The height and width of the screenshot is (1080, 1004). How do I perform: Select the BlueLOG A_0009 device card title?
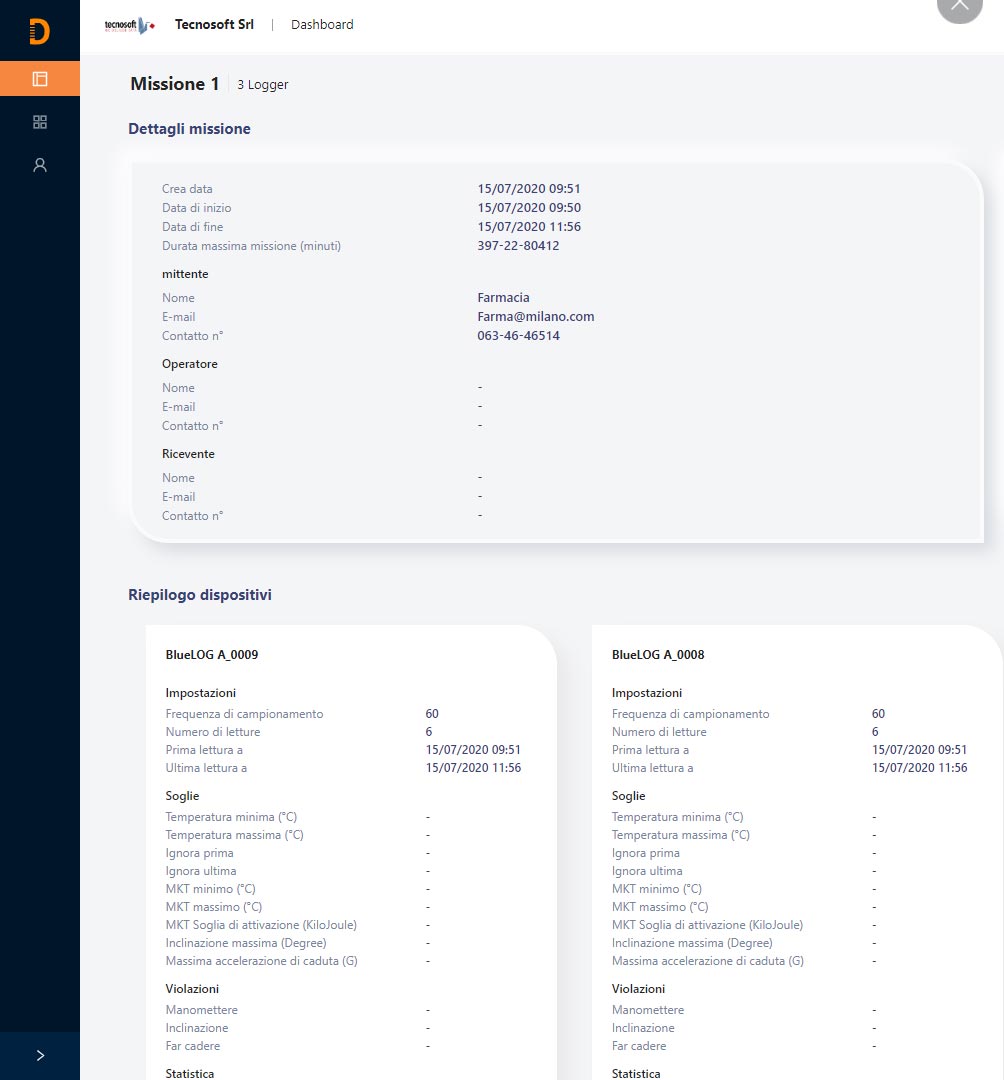212,655
